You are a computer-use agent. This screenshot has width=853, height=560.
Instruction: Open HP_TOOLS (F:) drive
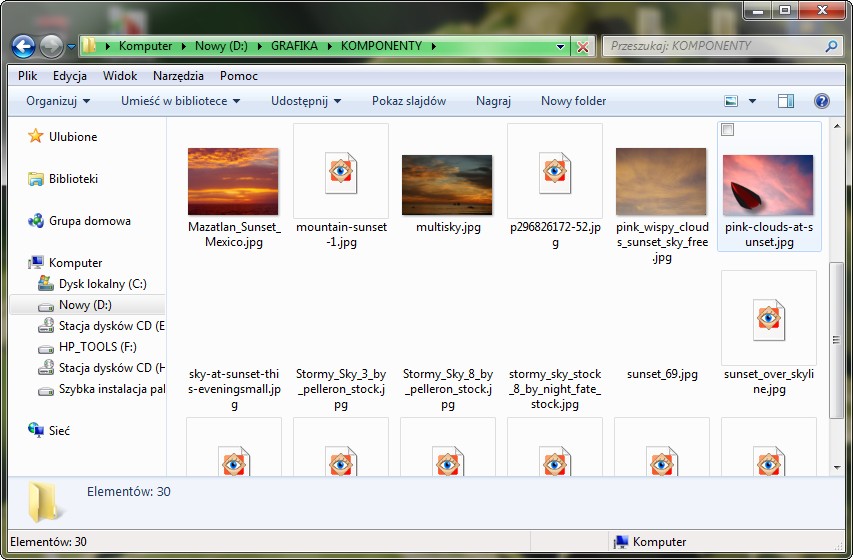click(x=97, y=347)
